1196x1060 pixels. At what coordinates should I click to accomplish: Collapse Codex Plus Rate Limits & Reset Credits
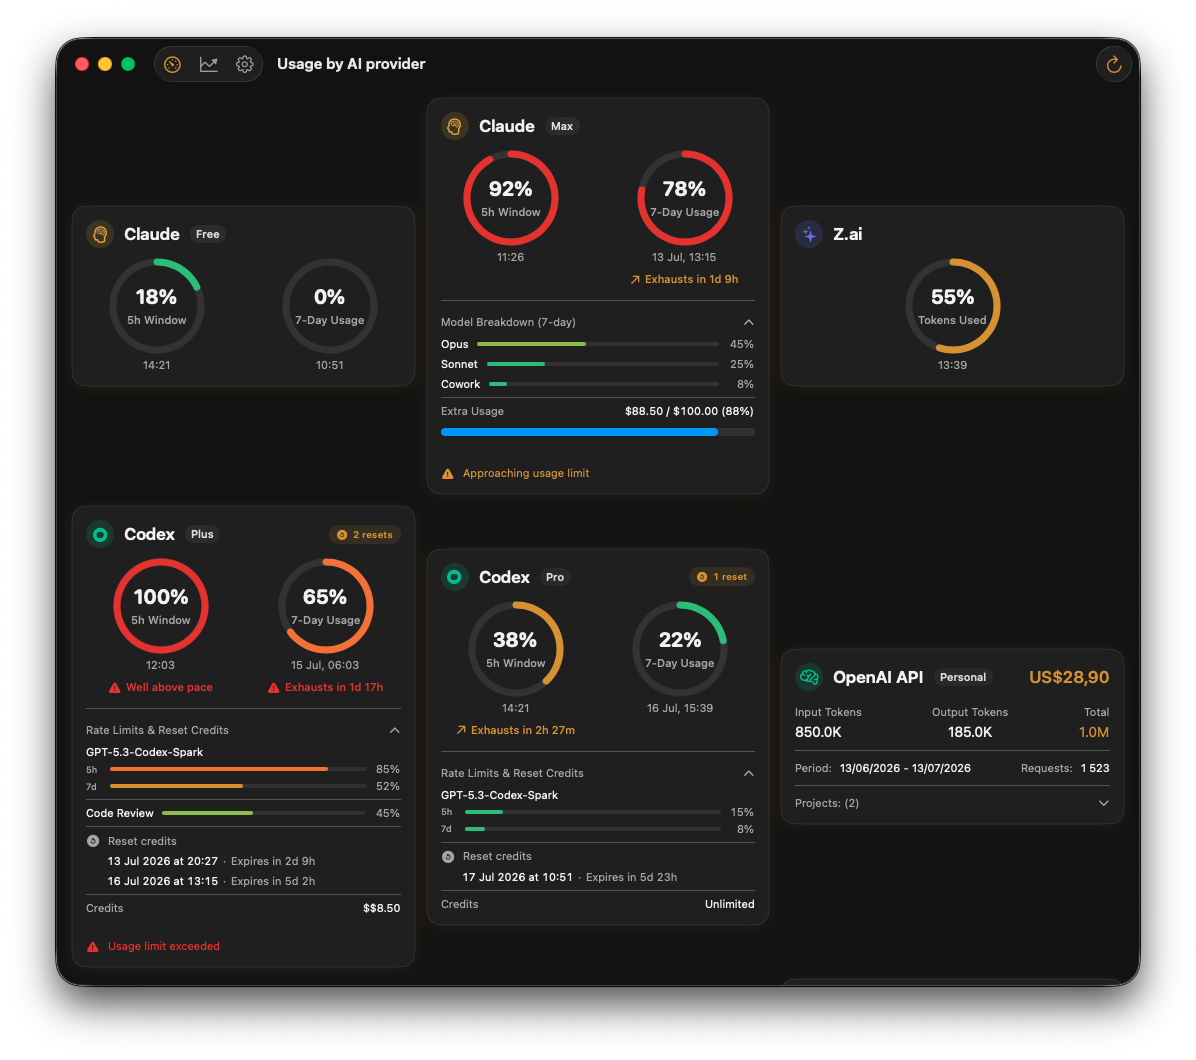(x=394, y=731)
